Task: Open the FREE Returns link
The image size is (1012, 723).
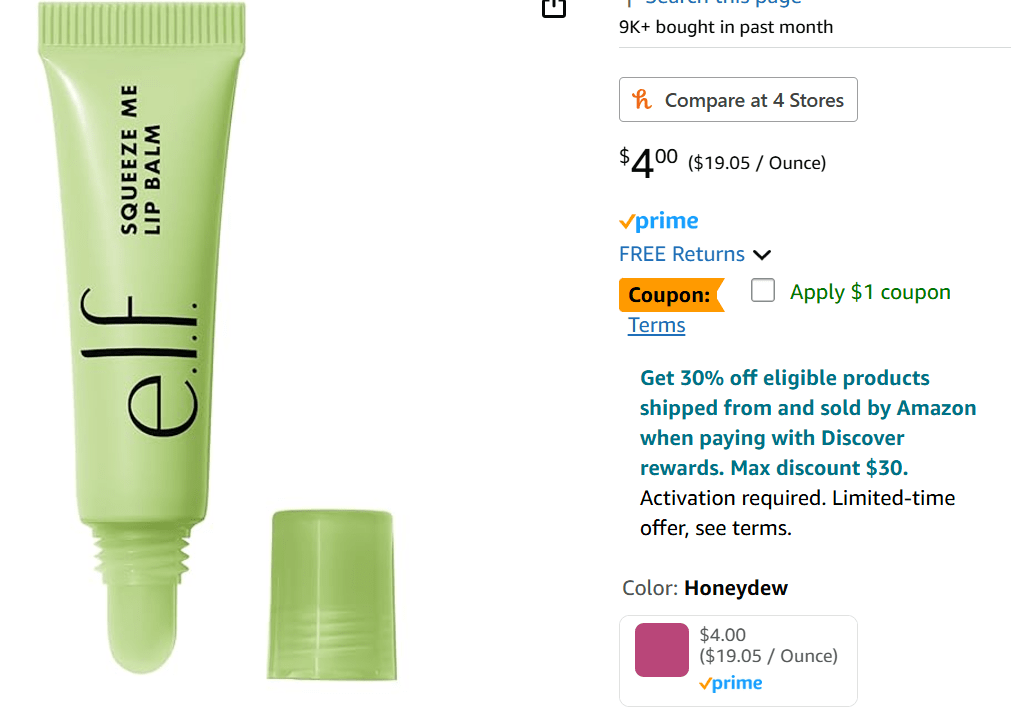Action: tap(682, 254)
